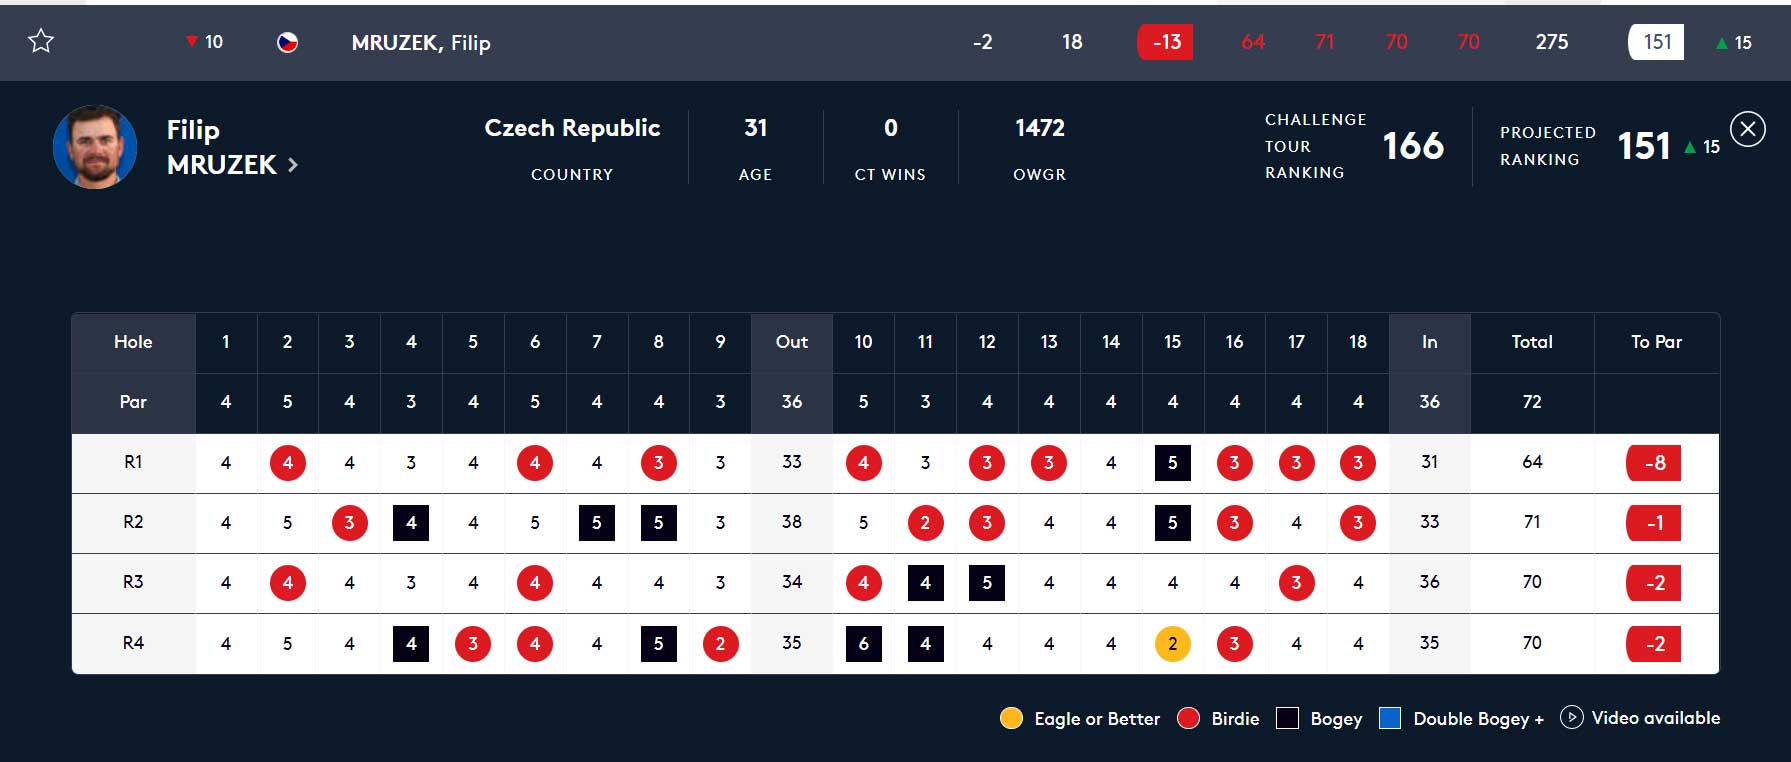This screenshot has height=762, width=1791.
Task: Click the yellow eagle score on hole 15
Action: (x=1172, y=643)
